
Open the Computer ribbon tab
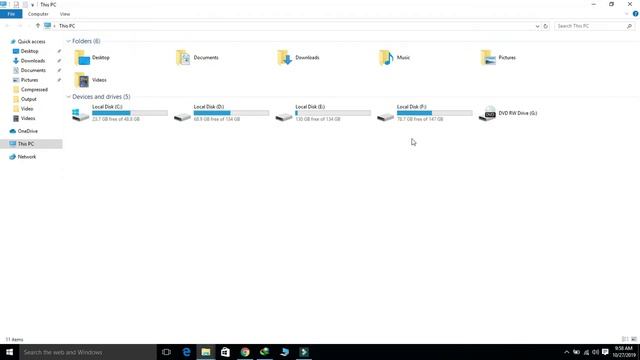coord(38,14)
